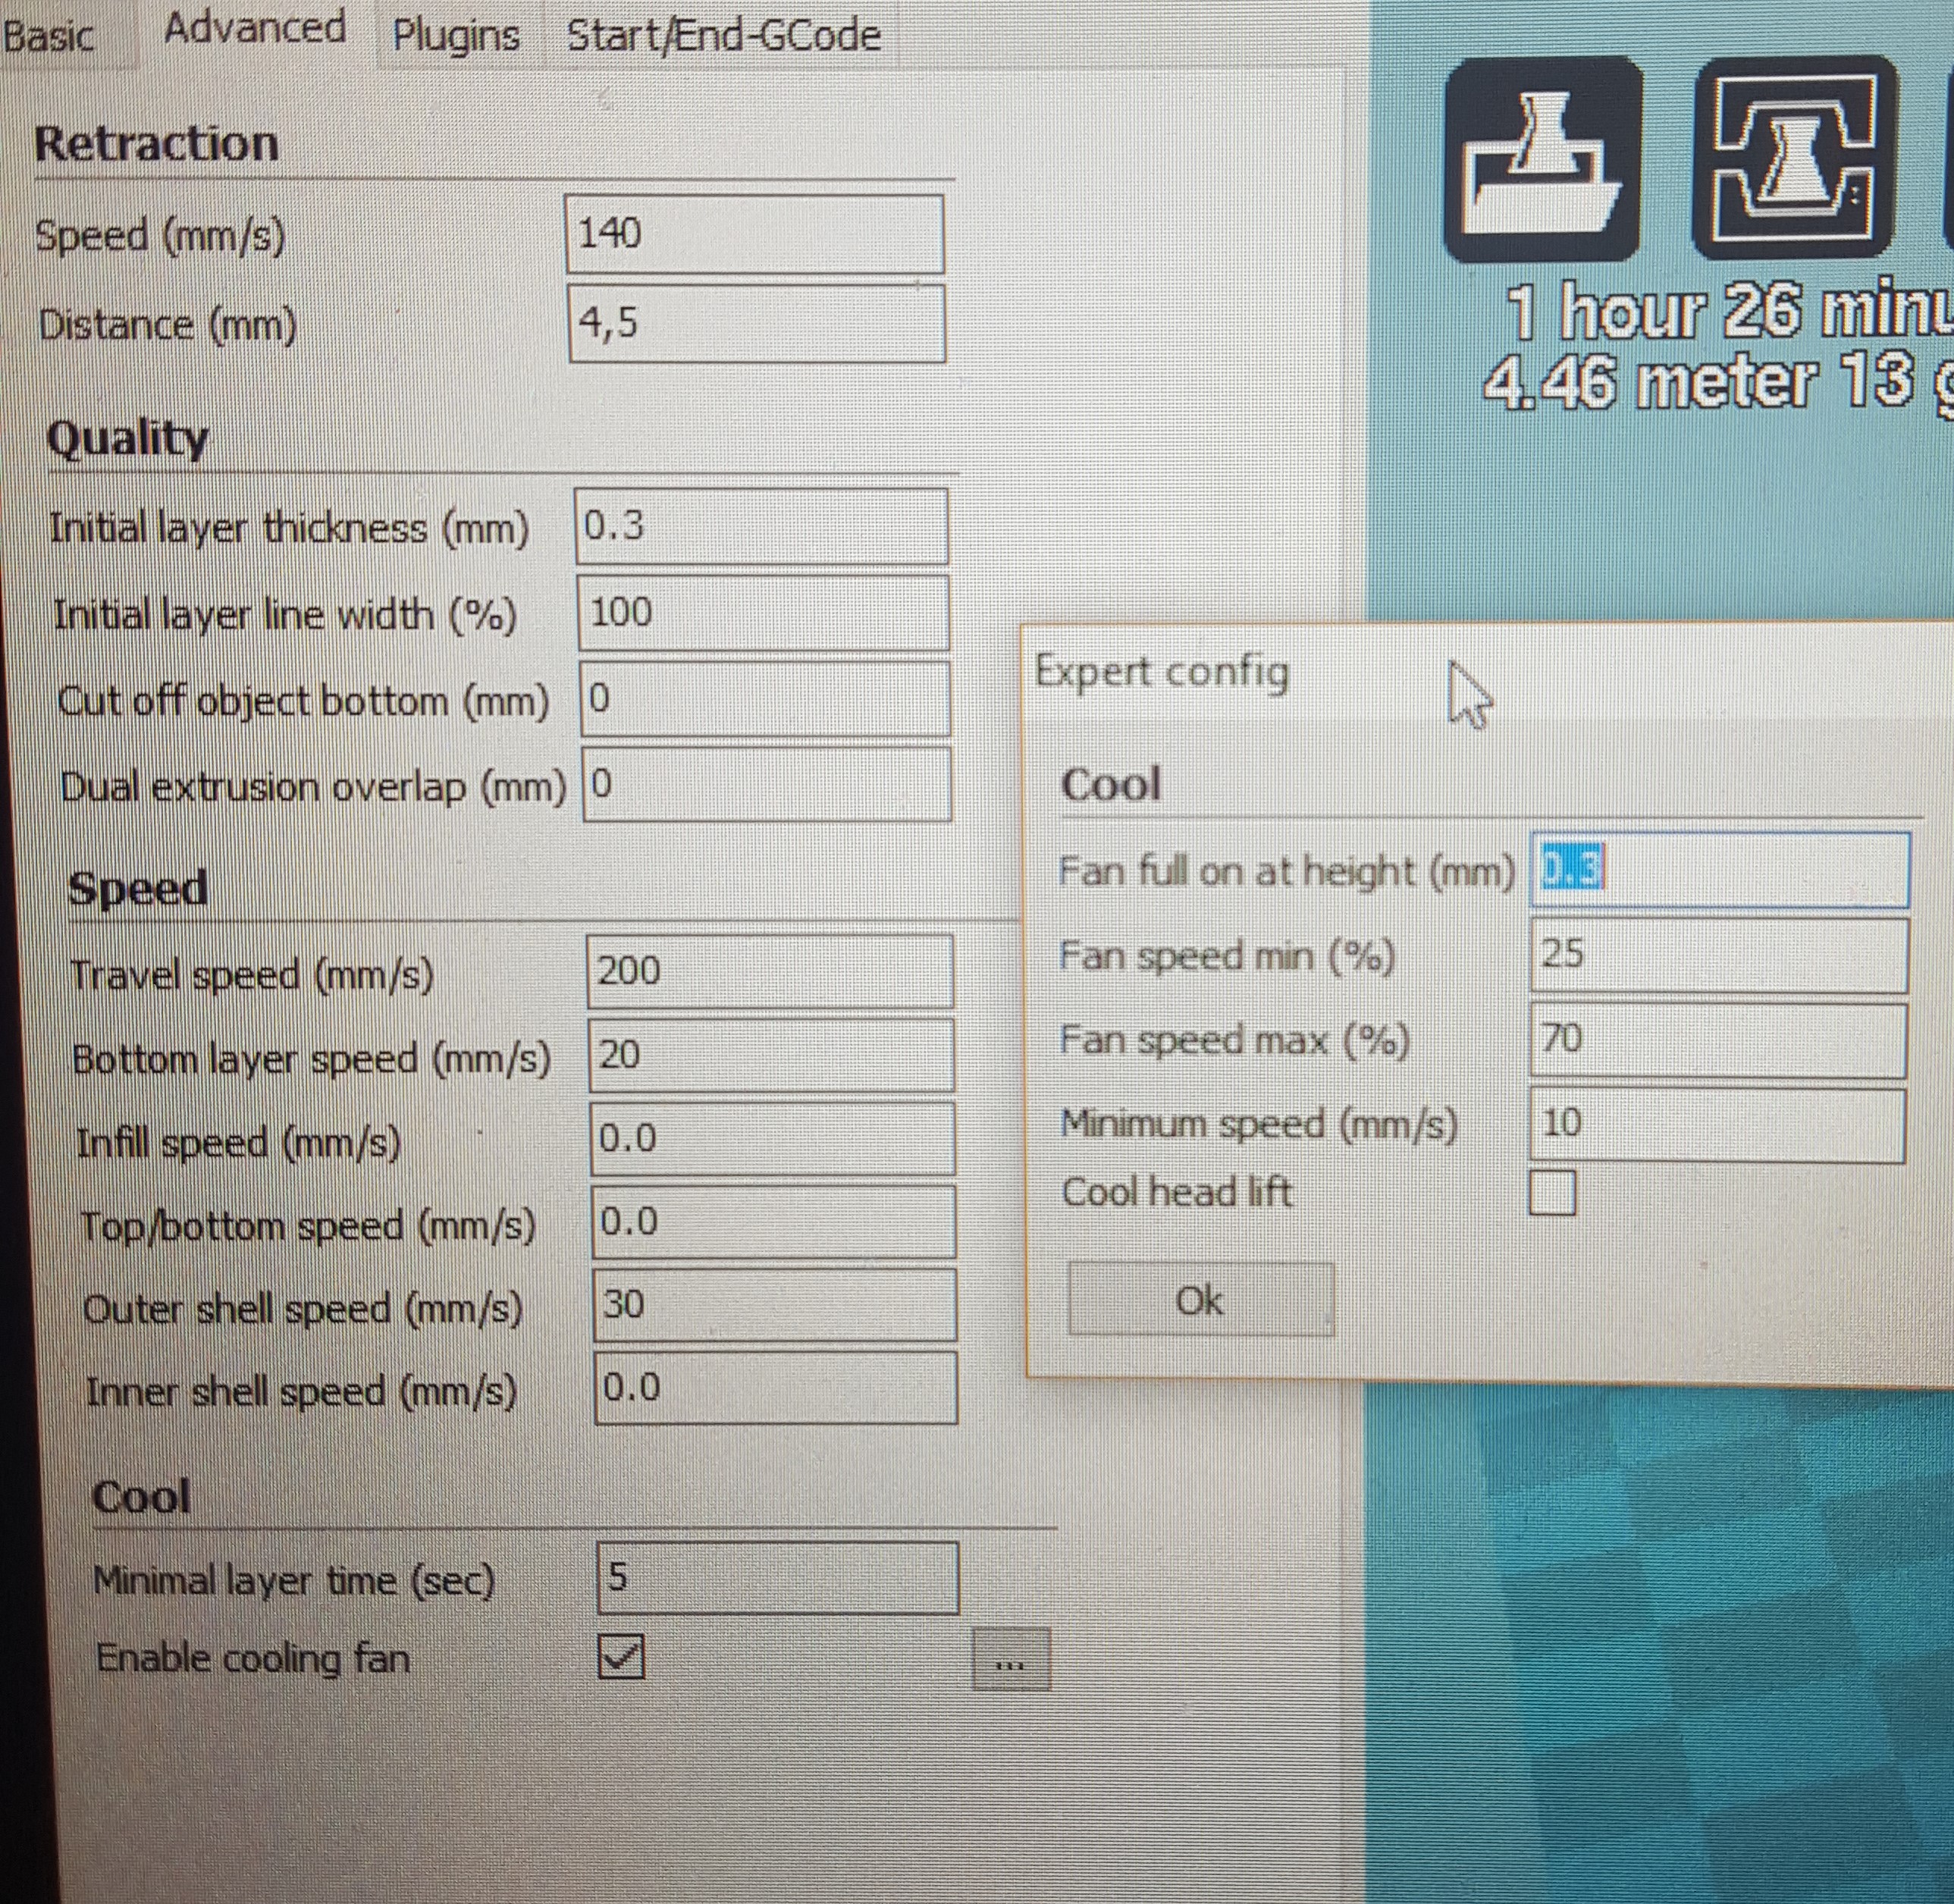Focus the Travel speed input

click(769, 971)
